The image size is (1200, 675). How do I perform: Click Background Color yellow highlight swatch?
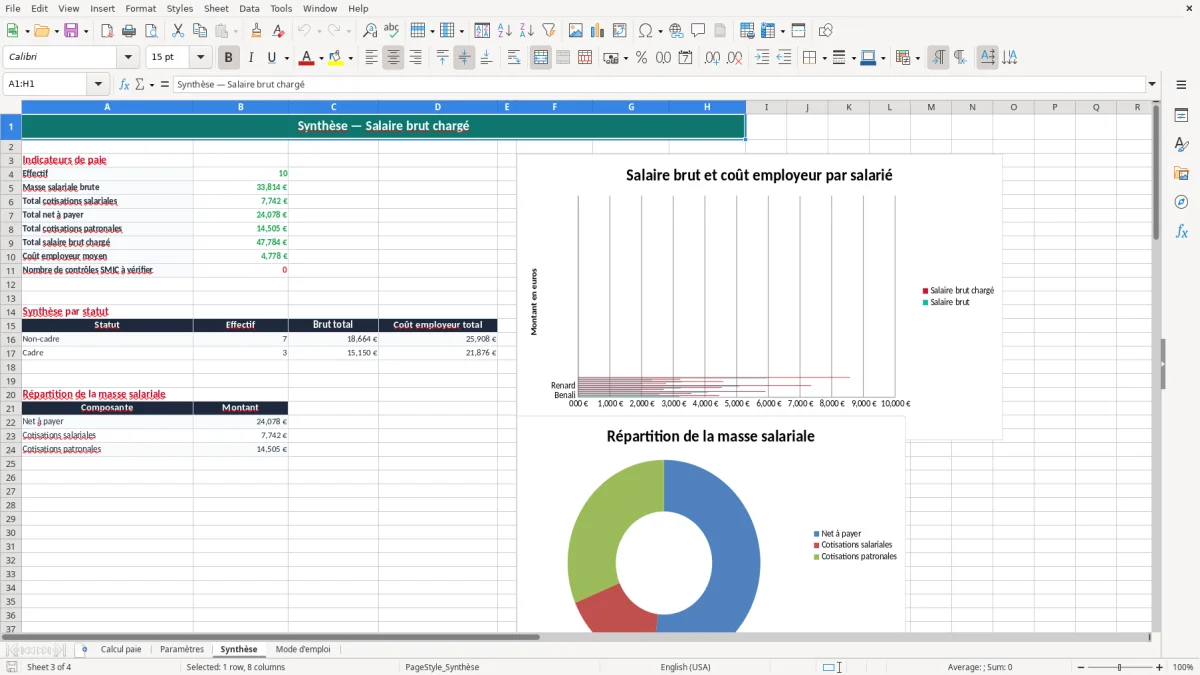point(336,58)
